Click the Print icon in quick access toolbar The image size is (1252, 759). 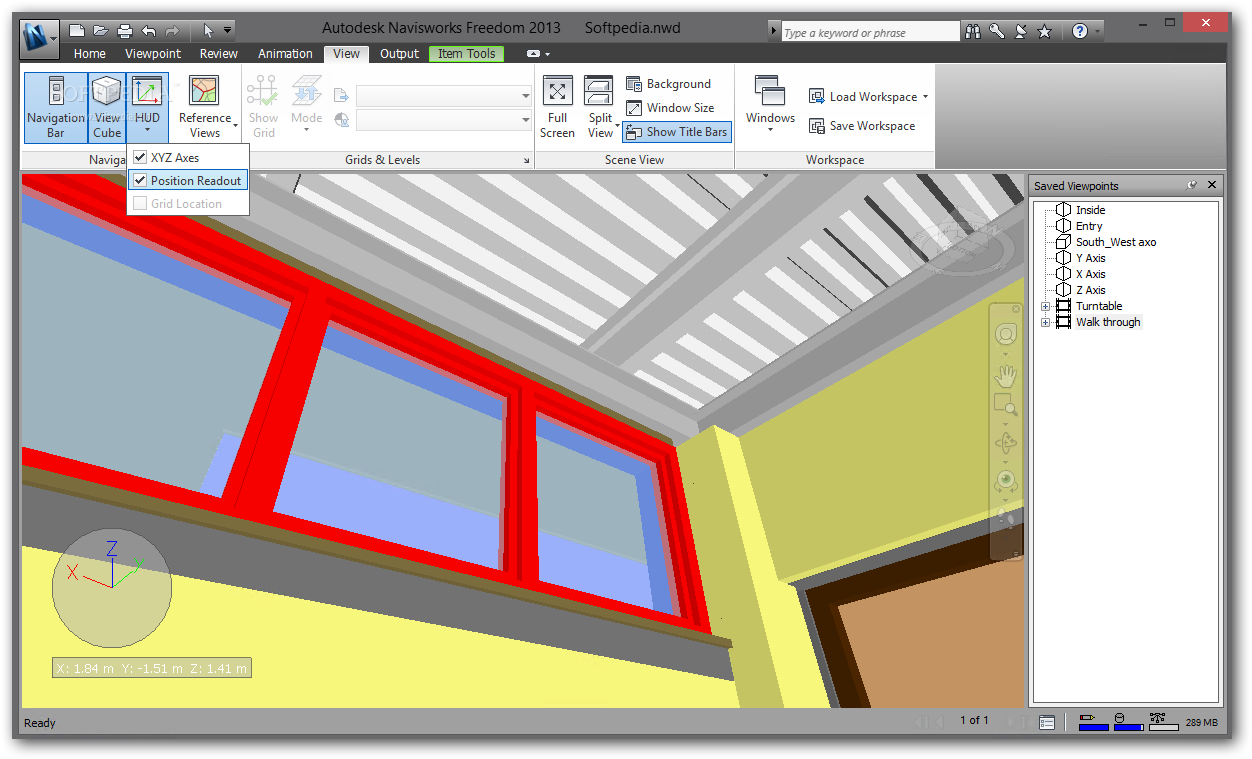[x=125, y=31]
